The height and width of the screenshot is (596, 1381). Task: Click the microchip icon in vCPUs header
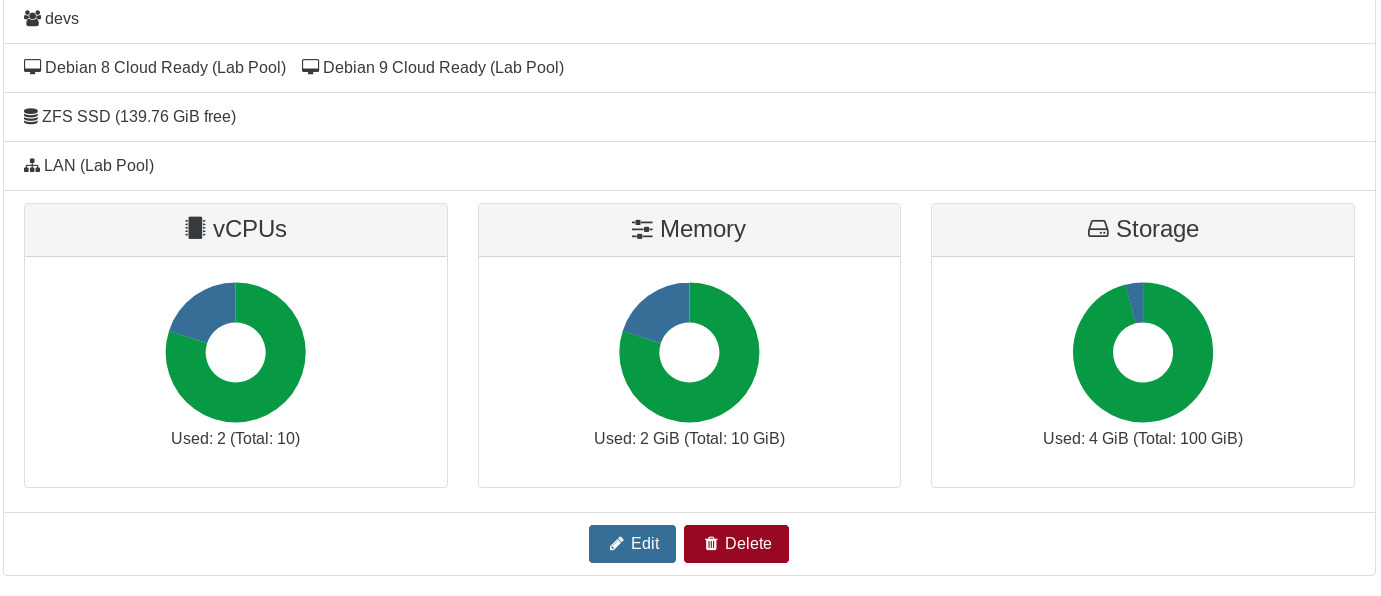click(195, 228)
